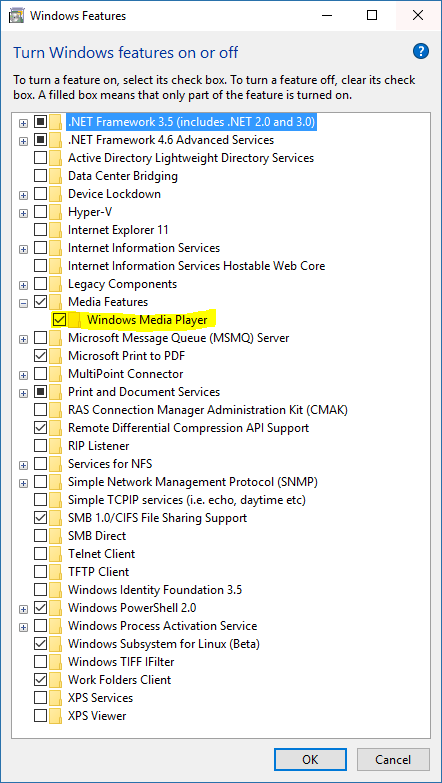The image size is (442, 783).
Task: Collapse the Media Features node
Action: click(23, 303)
